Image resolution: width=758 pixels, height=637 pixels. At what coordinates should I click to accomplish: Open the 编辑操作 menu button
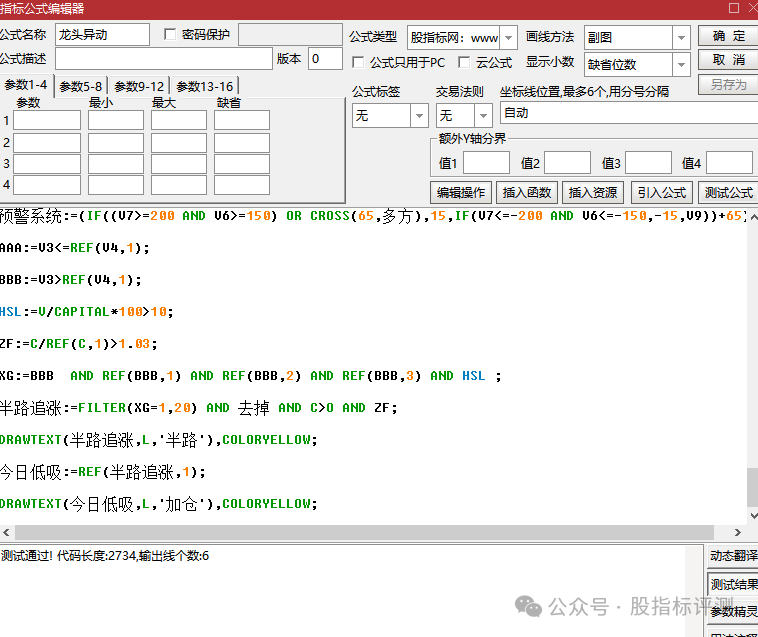tap(461, 192)
